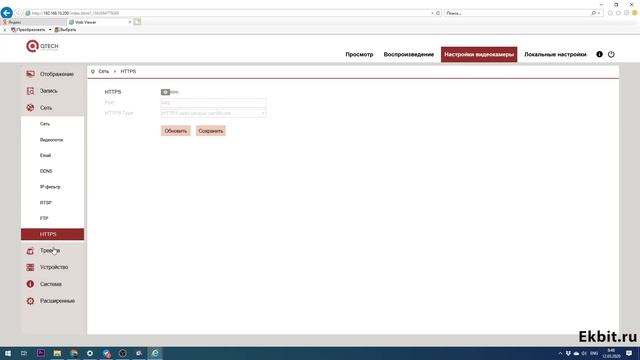Open the HTTPS Type dropdown
This screenshot has width=640, height=360.
coord(213,113)
